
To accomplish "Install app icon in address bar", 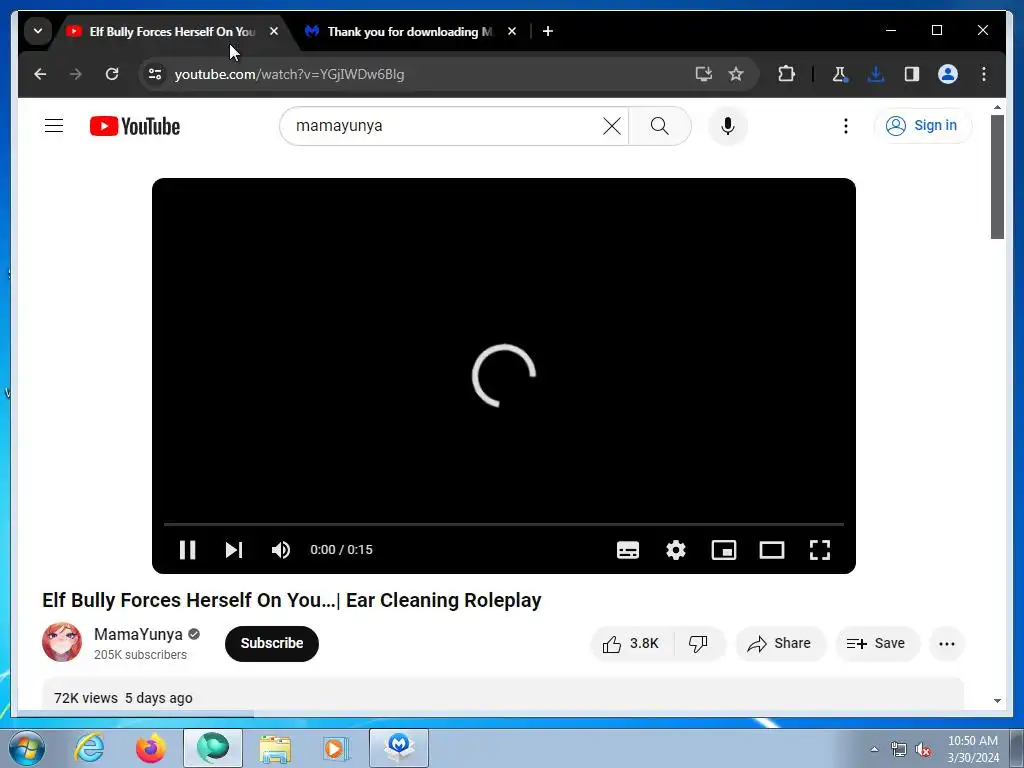I will click(x=703, y=74).
